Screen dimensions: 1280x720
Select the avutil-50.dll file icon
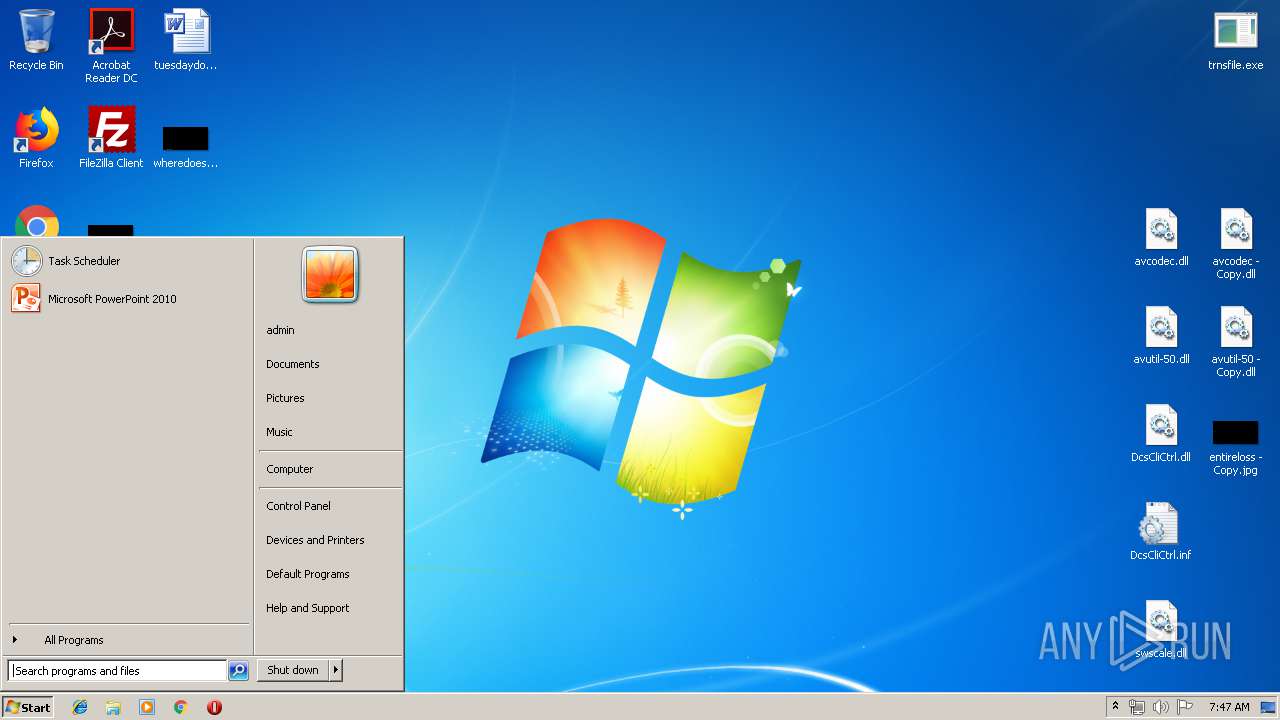click(x=1161, y=335)
